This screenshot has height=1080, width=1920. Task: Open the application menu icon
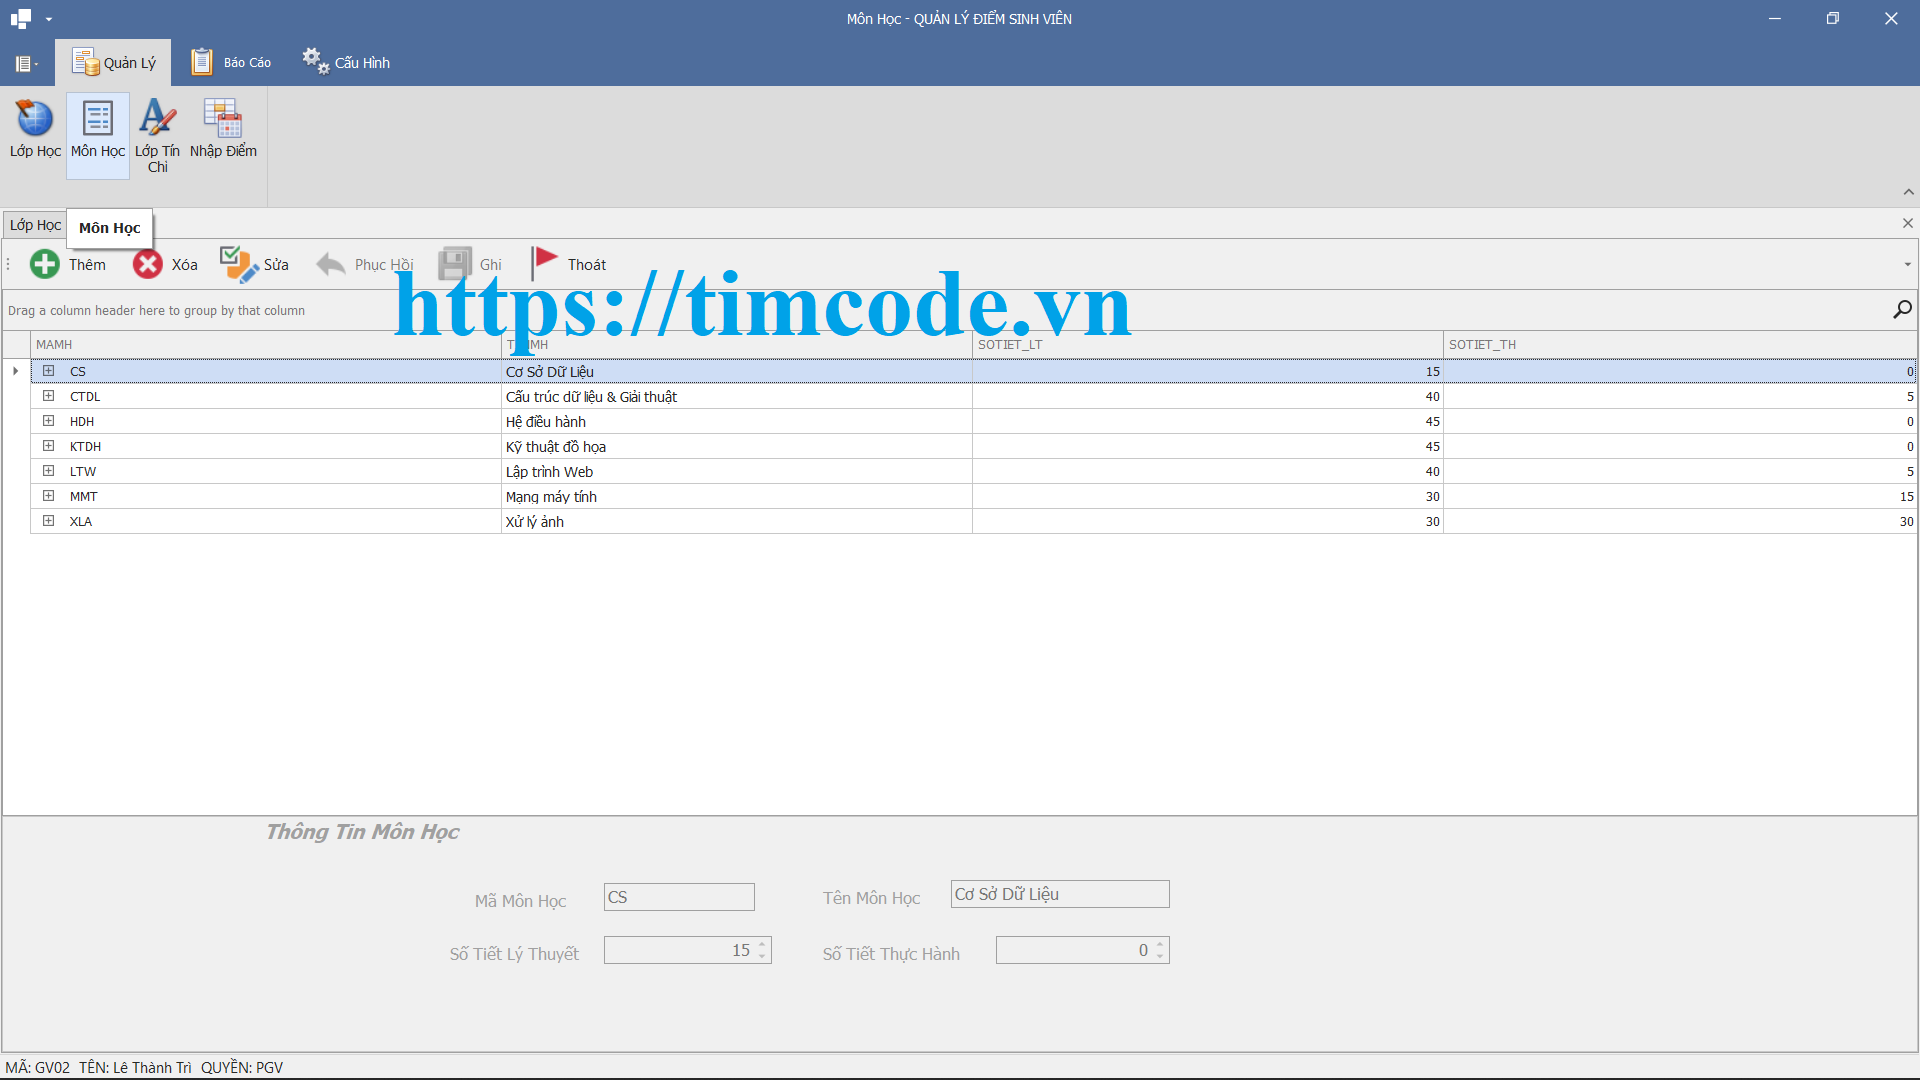pyautogui.click(x=26, y=64)
